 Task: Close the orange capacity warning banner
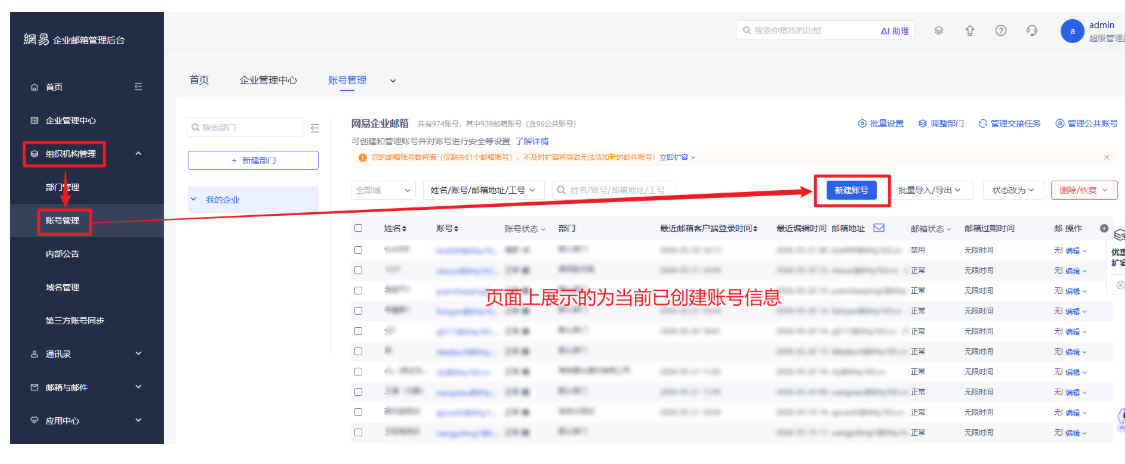tap(1106, 157)
